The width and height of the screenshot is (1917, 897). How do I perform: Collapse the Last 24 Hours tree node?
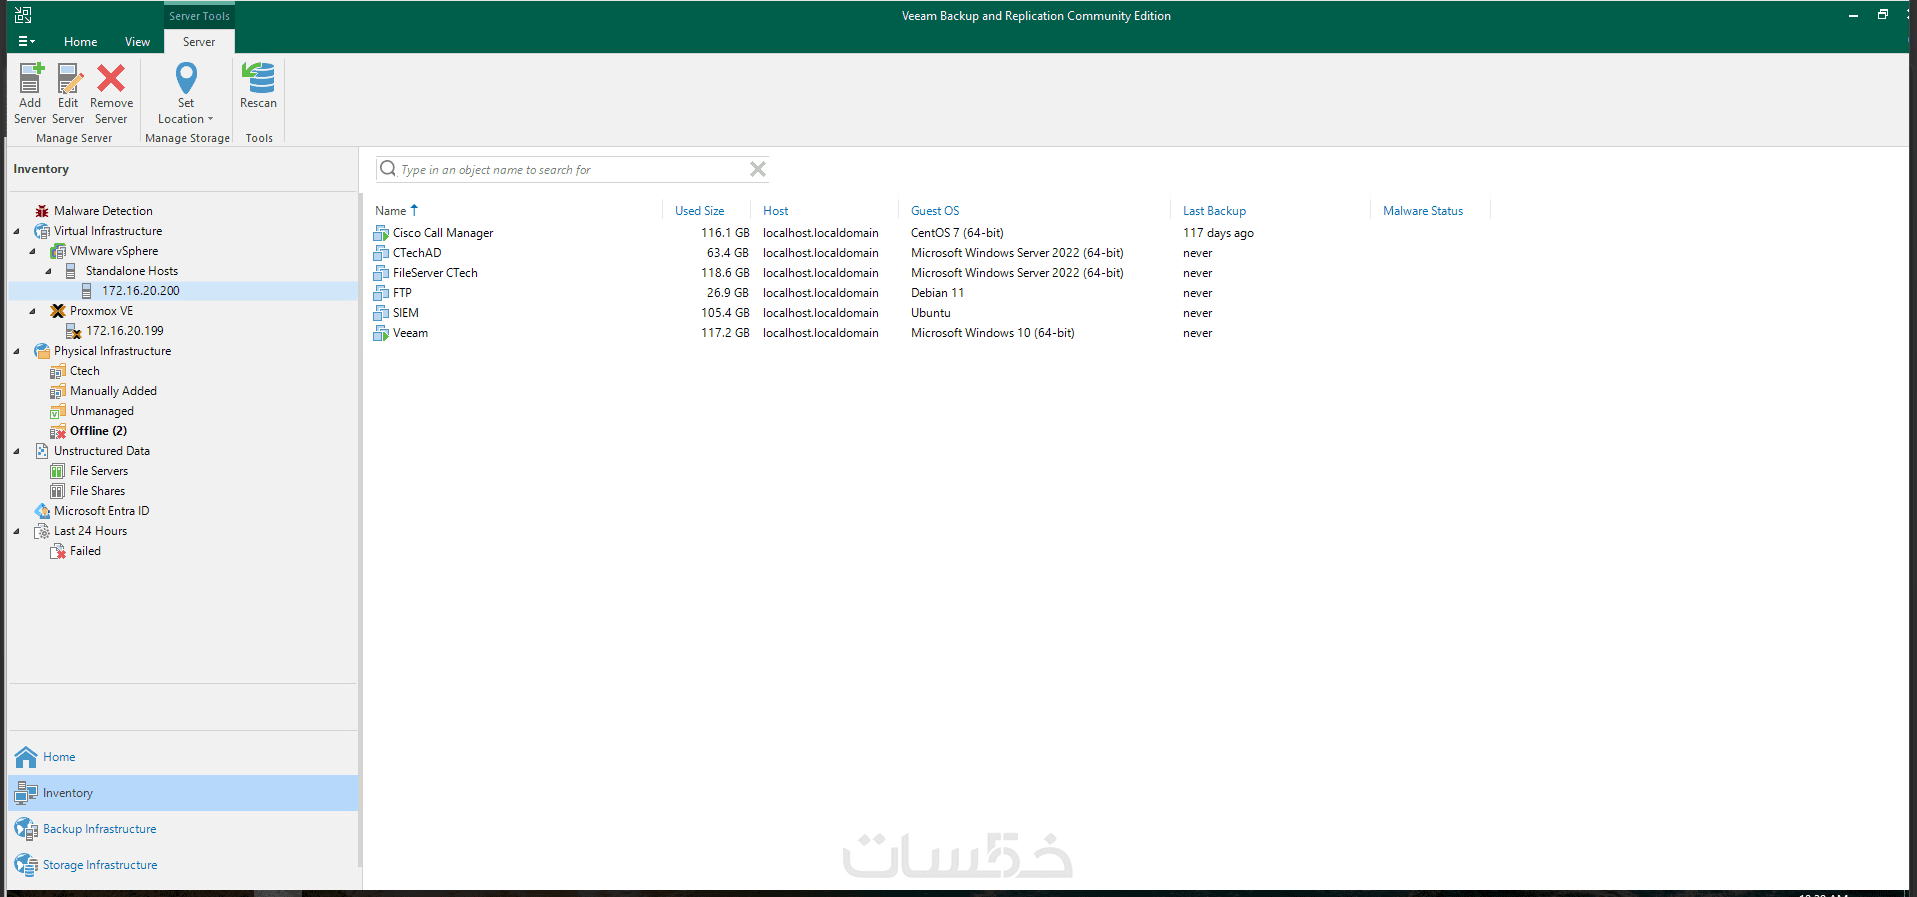[x=16, y=531]
